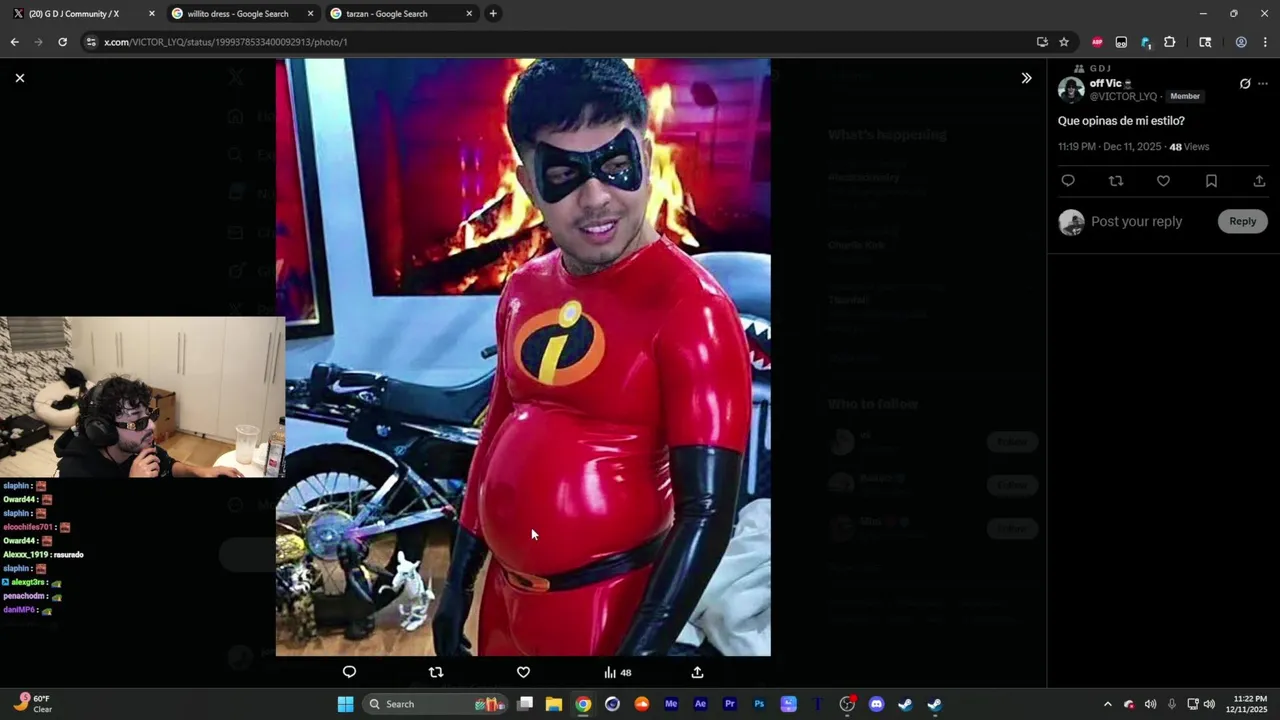1280x720 pixels.
Task: Open the post's more options (three dots)
Action: (x=1263, y=84)
